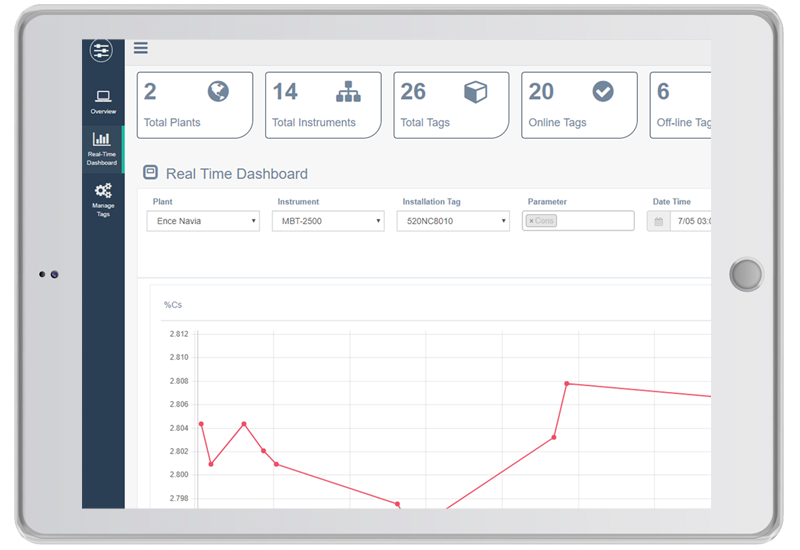The height and width of the screenshot is (550, 800).
Task: Click the cube icon on Total Tags card
Action: click(x=476, y=92)
